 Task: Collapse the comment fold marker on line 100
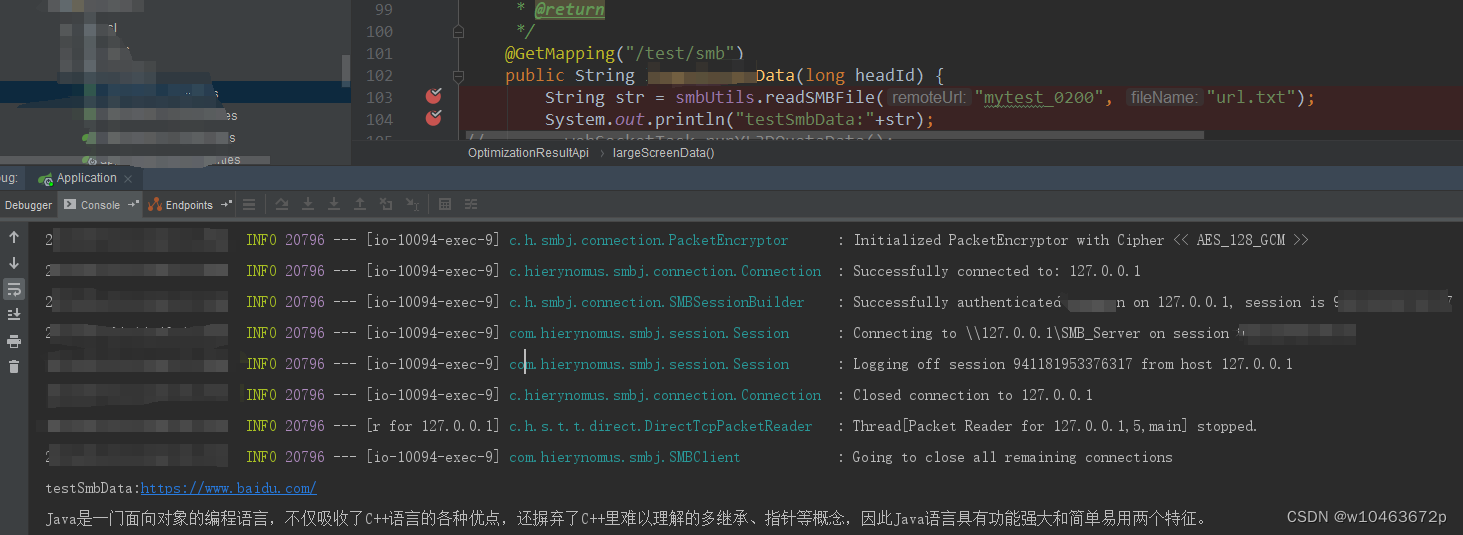point(458,32)
